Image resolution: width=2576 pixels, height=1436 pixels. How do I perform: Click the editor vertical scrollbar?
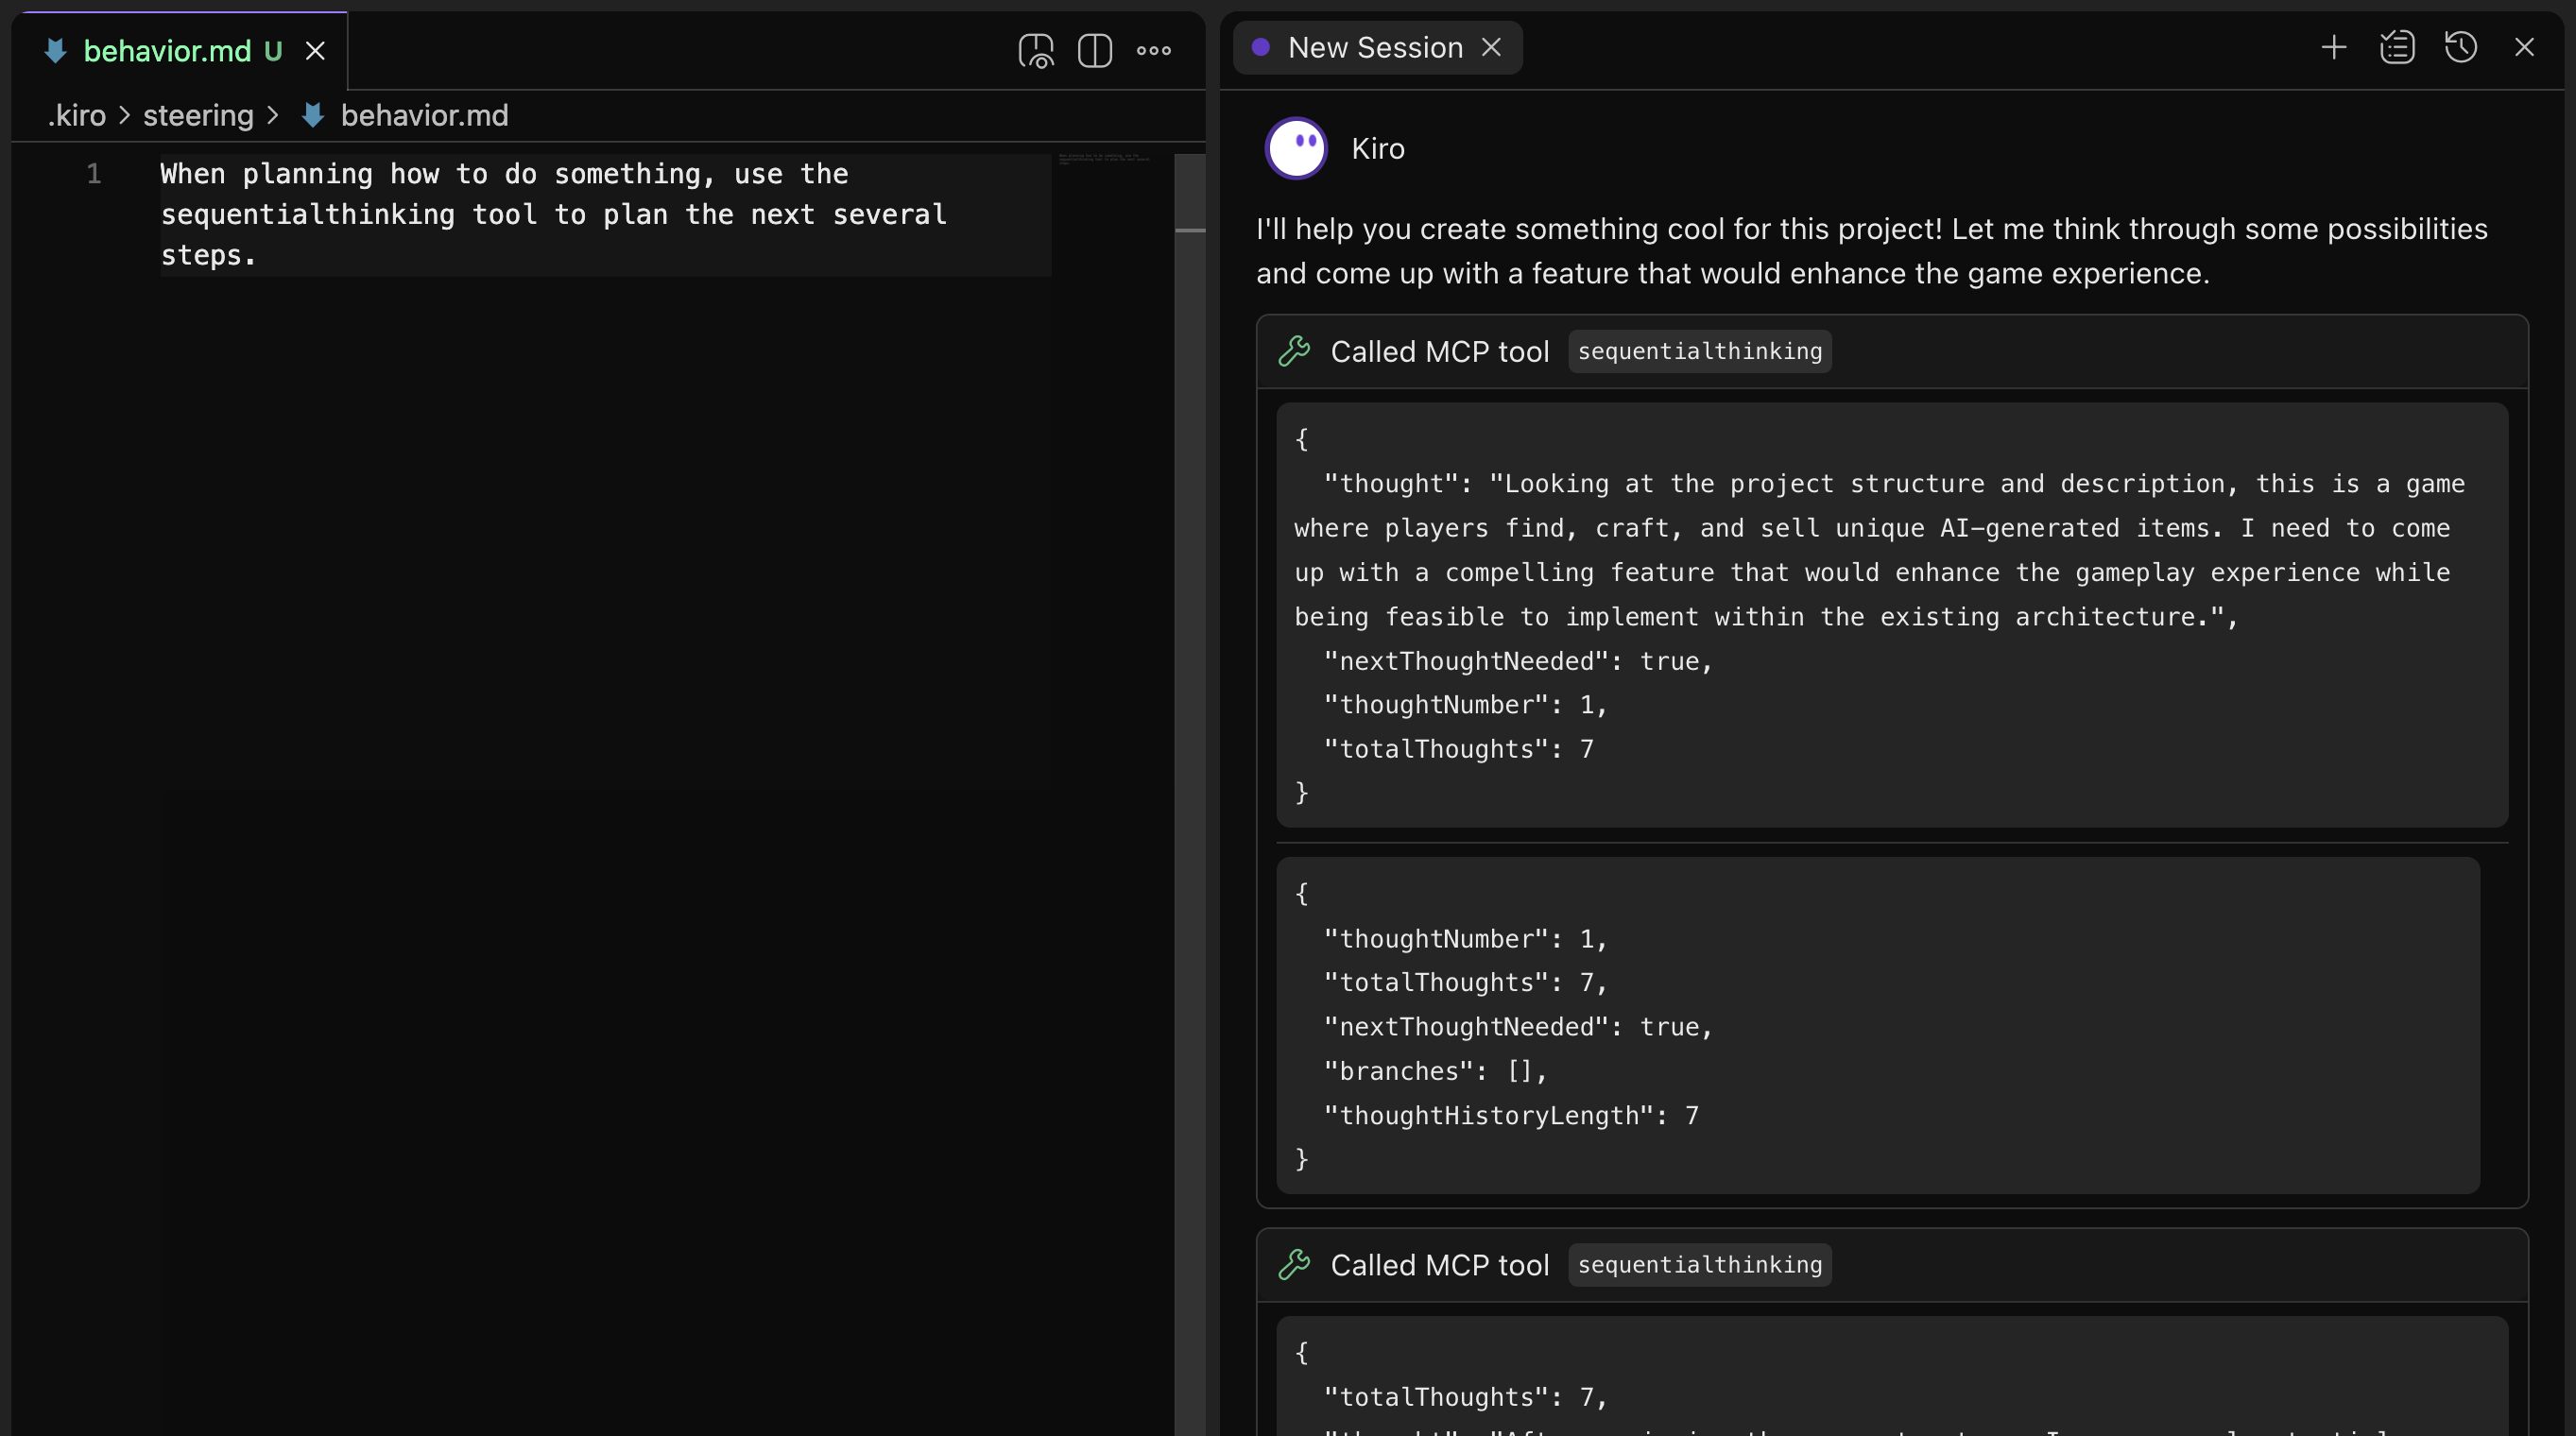1189,600
